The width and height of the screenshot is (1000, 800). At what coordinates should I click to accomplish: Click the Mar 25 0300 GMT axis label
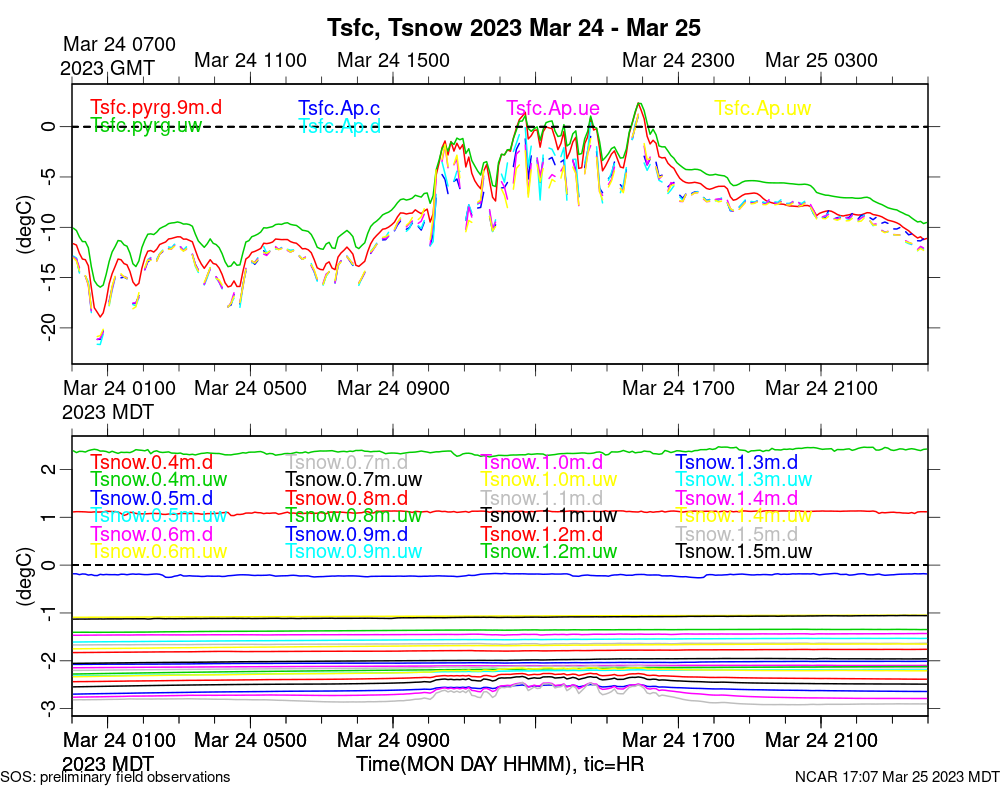click(821, 60)
